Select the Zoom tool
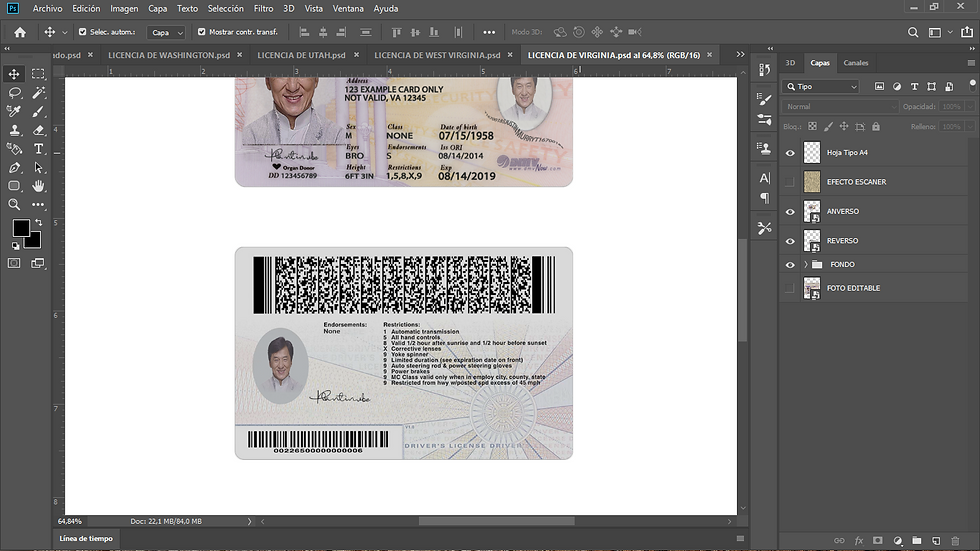 pyautogui.click(x=14, y=204)
